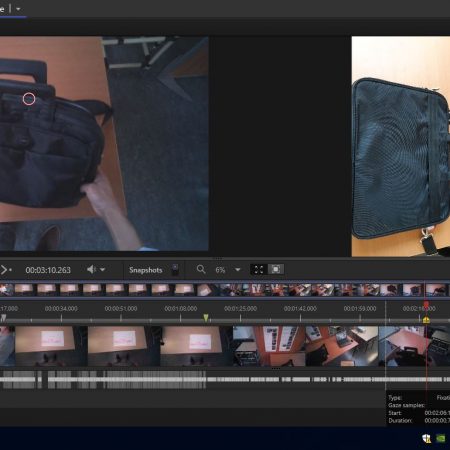
Task: Mute audio with the speaker icon
Action: 91,269
